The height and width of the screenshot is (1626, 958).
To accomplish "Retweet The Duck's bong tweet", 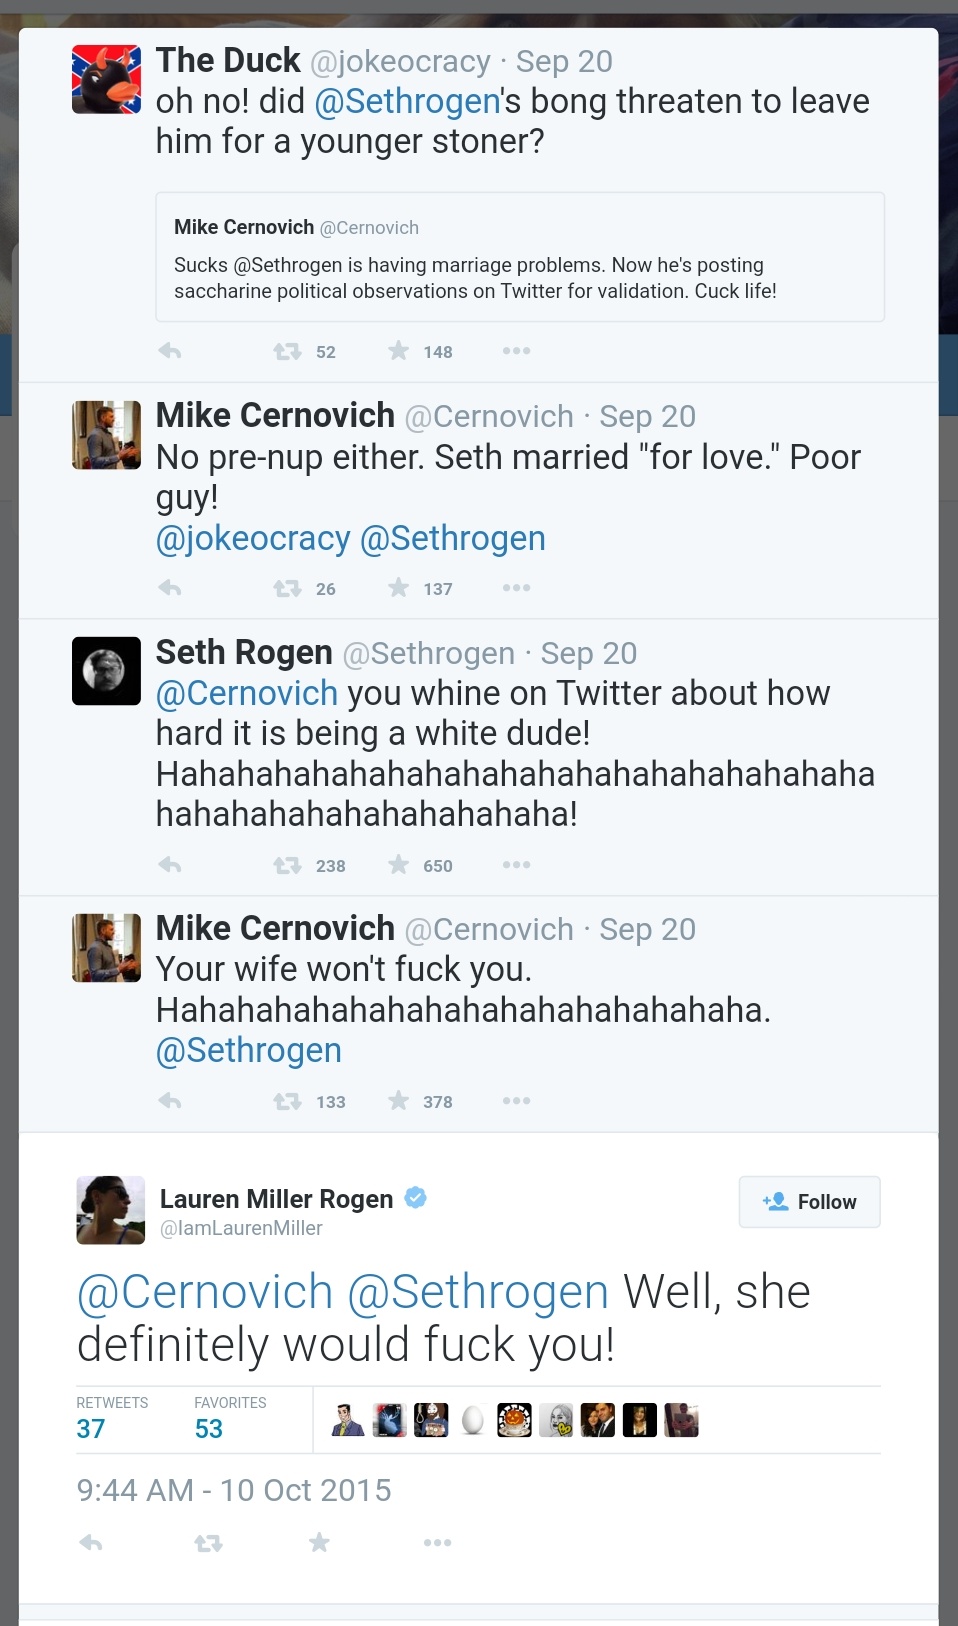I will (288, 351).
